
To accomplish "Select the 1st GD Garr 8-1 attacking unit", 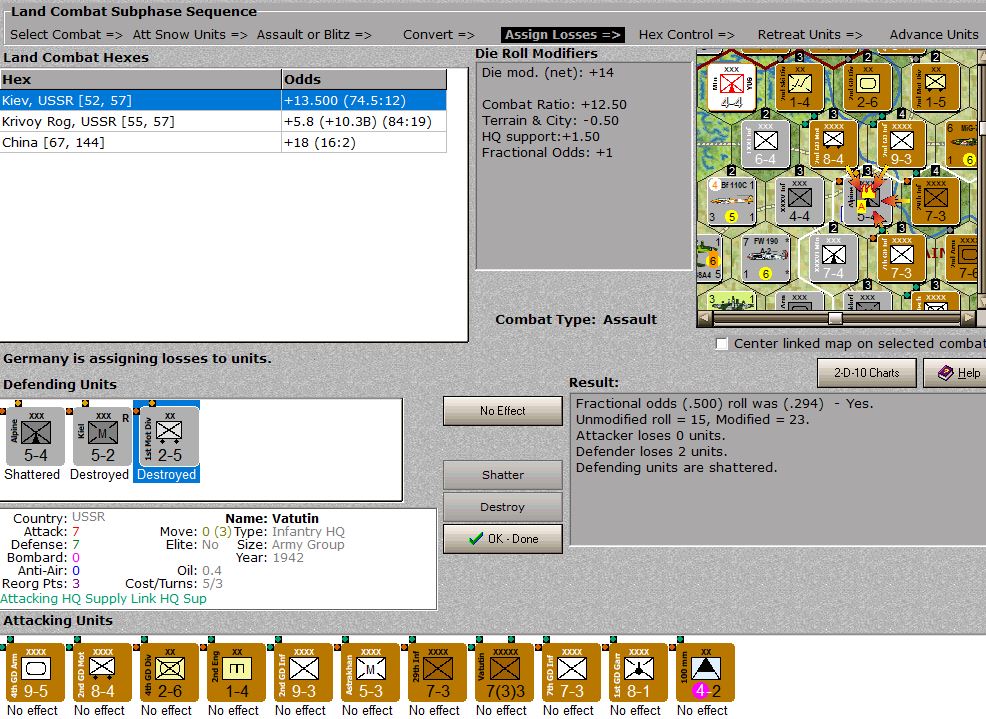I will [638, 671].
